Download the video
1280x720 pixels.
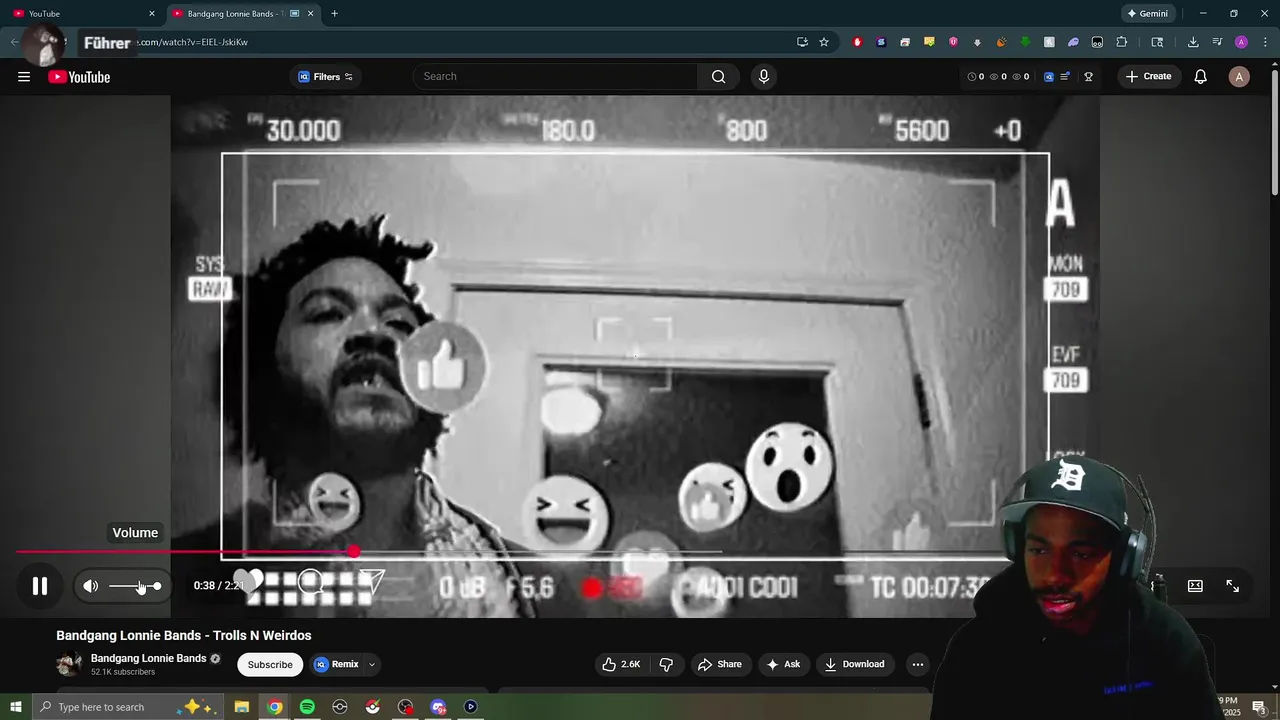854,664
